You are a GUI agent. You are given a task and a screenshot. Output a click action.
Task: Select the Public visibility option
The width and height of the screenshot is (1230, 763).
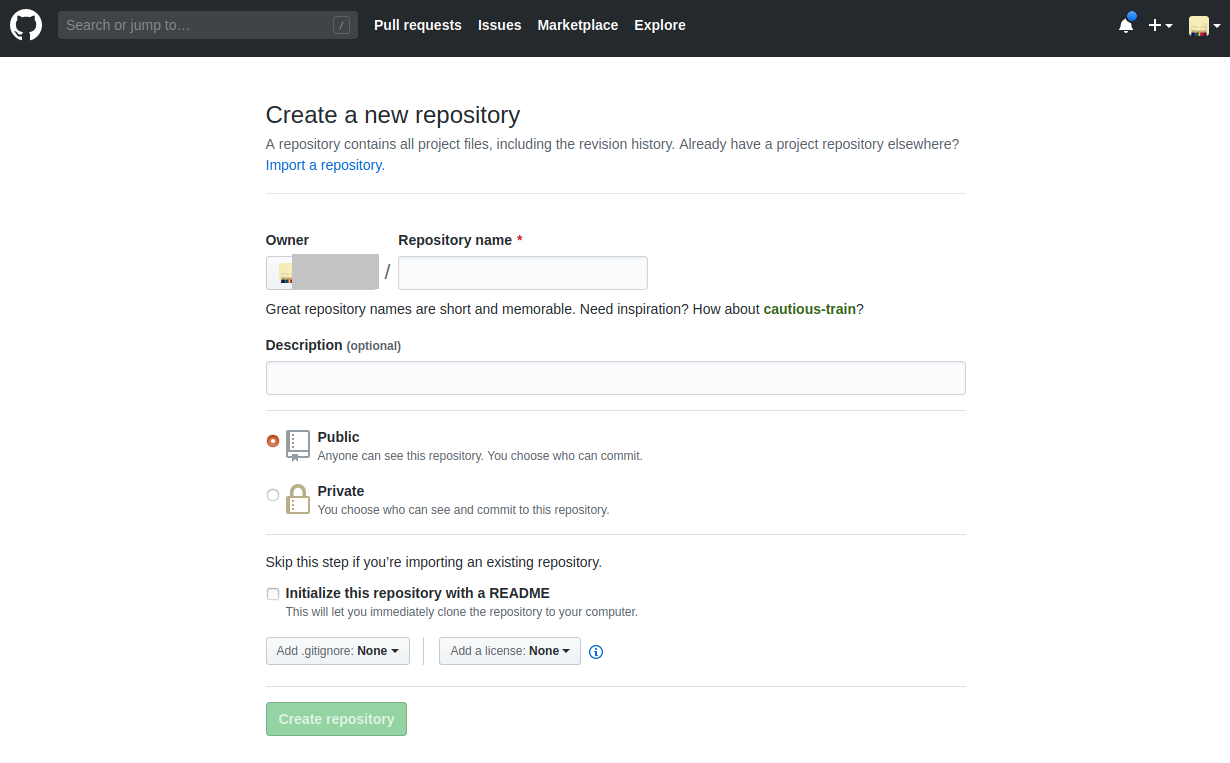pyautogui.click(x=273, y=440)
